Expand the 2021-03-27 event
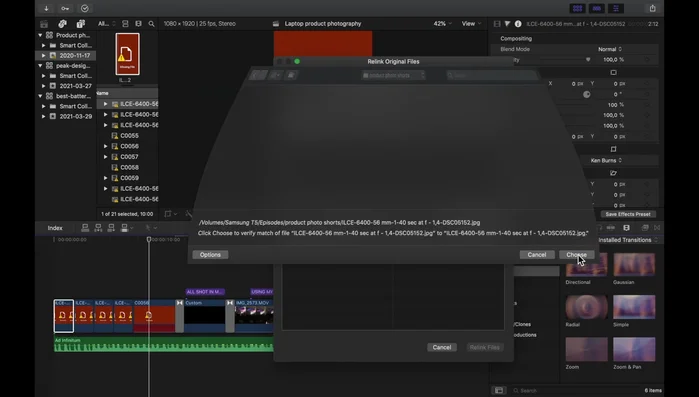The width and height of the screenshot is (699, 397). [x=43, y=86]
